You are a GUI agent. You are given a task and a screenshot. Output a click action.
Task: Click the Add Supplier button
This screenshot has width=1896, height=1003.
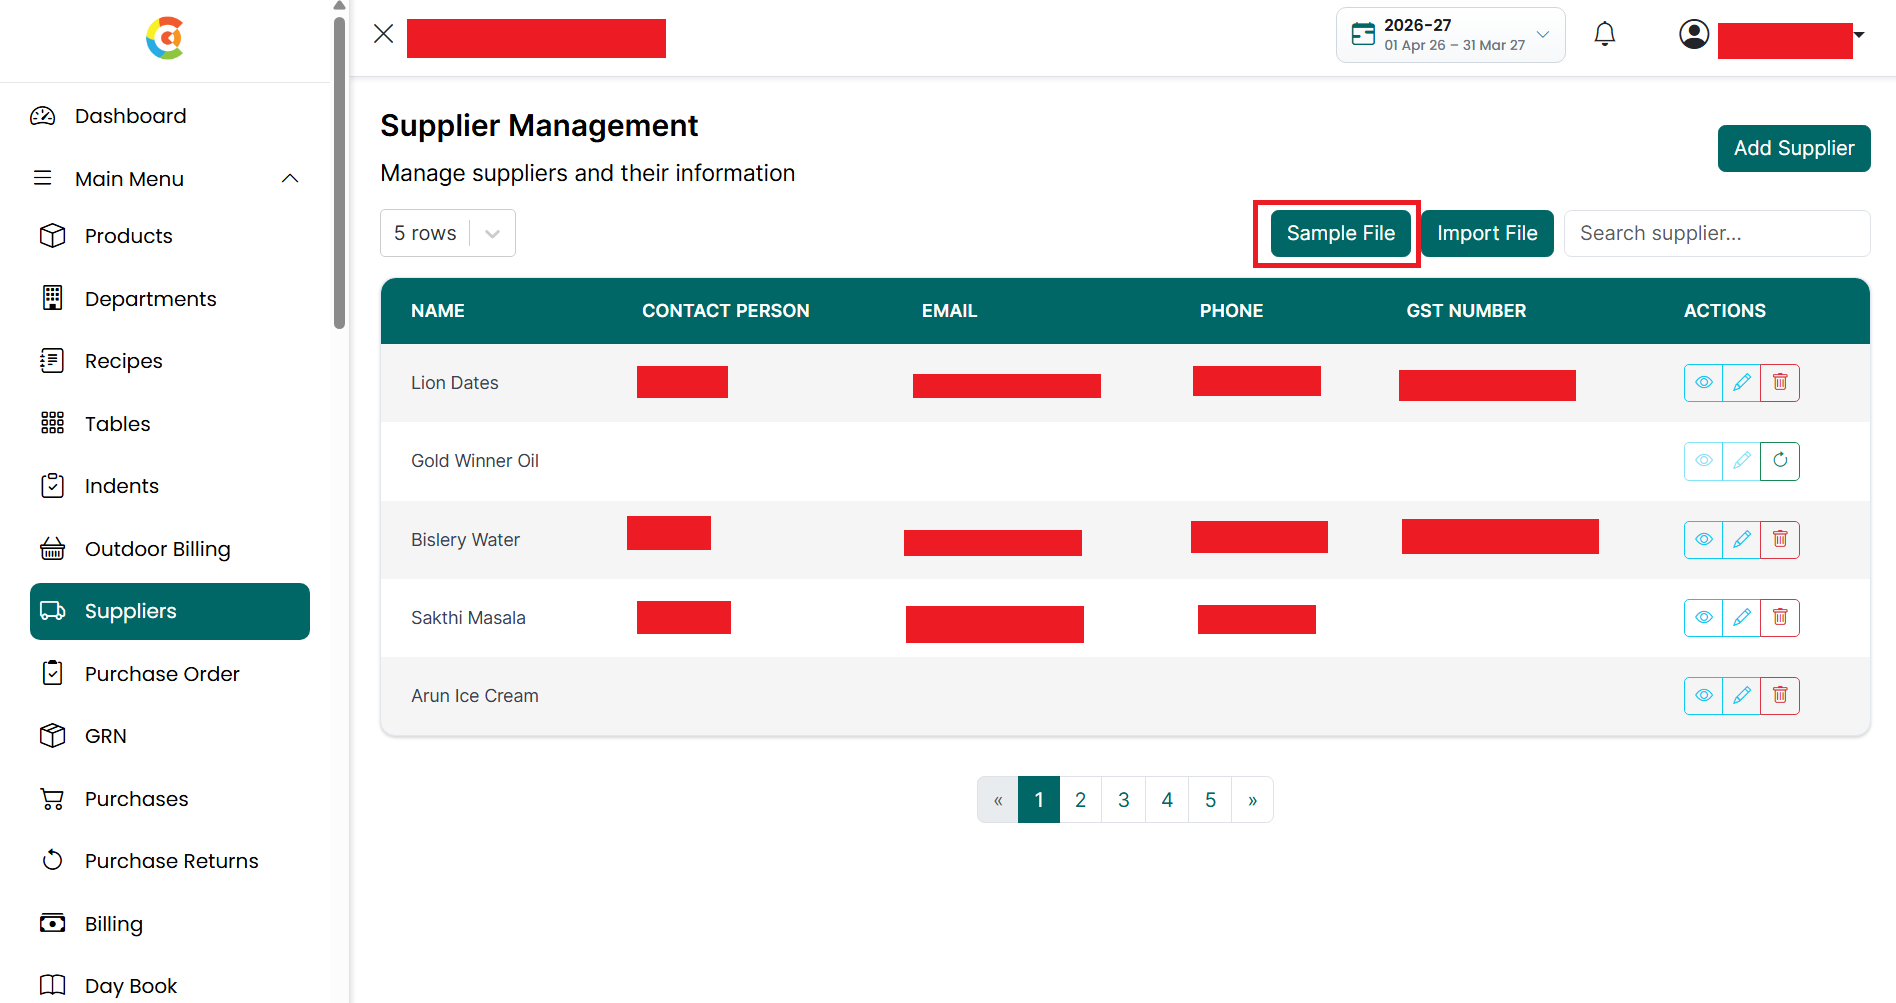tap(1794, 148)
